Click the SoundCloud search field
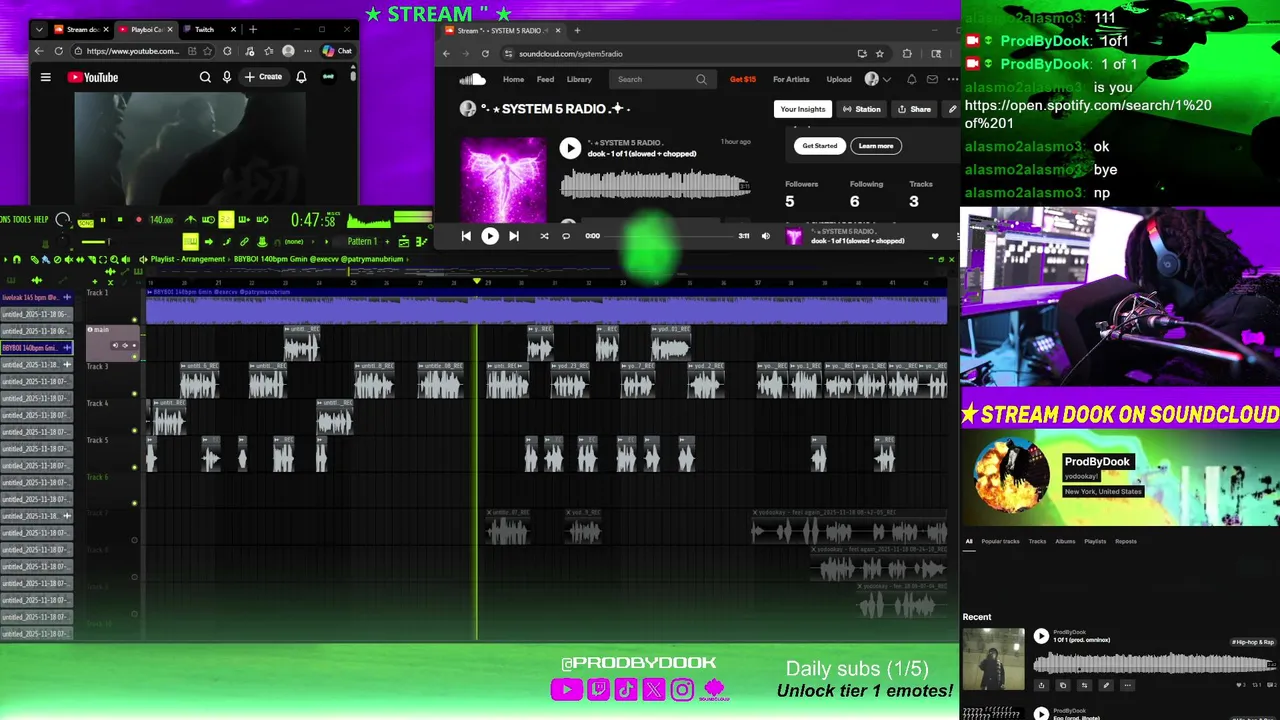Image resolution: width=1280 pixels, height=720 pixels. pyautogui.click(x=662, y=79)
